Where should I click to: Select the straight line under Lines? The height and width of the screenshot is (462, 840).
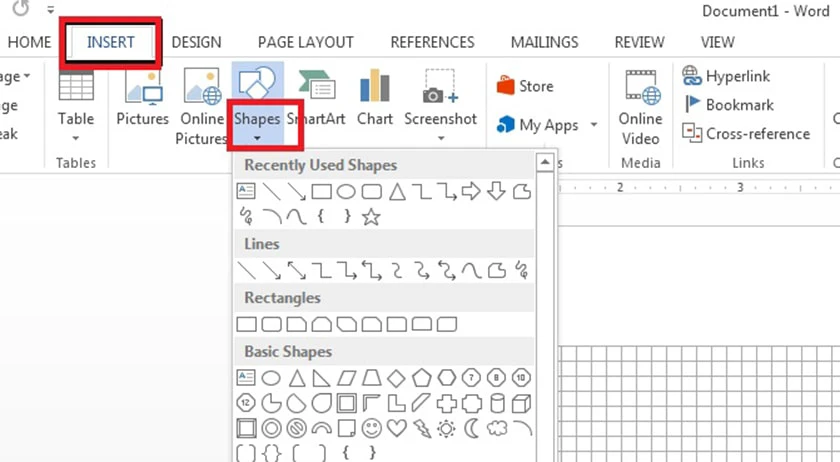click(246, 271)
